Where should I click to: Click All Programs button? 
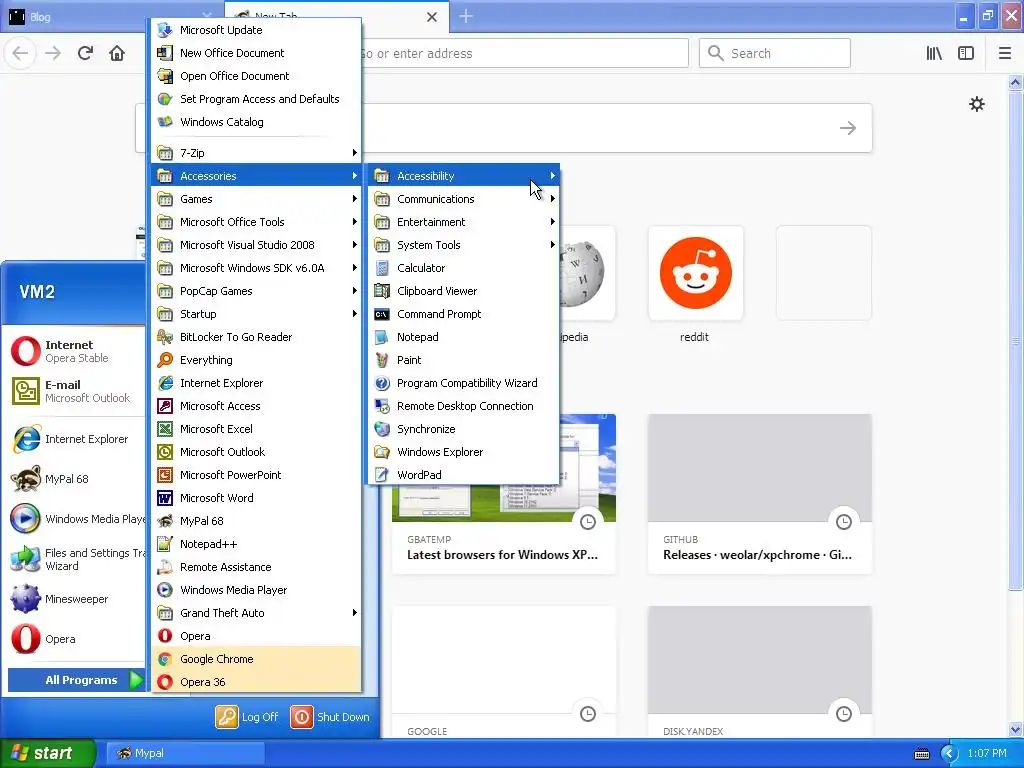click(x=76, y=680)
